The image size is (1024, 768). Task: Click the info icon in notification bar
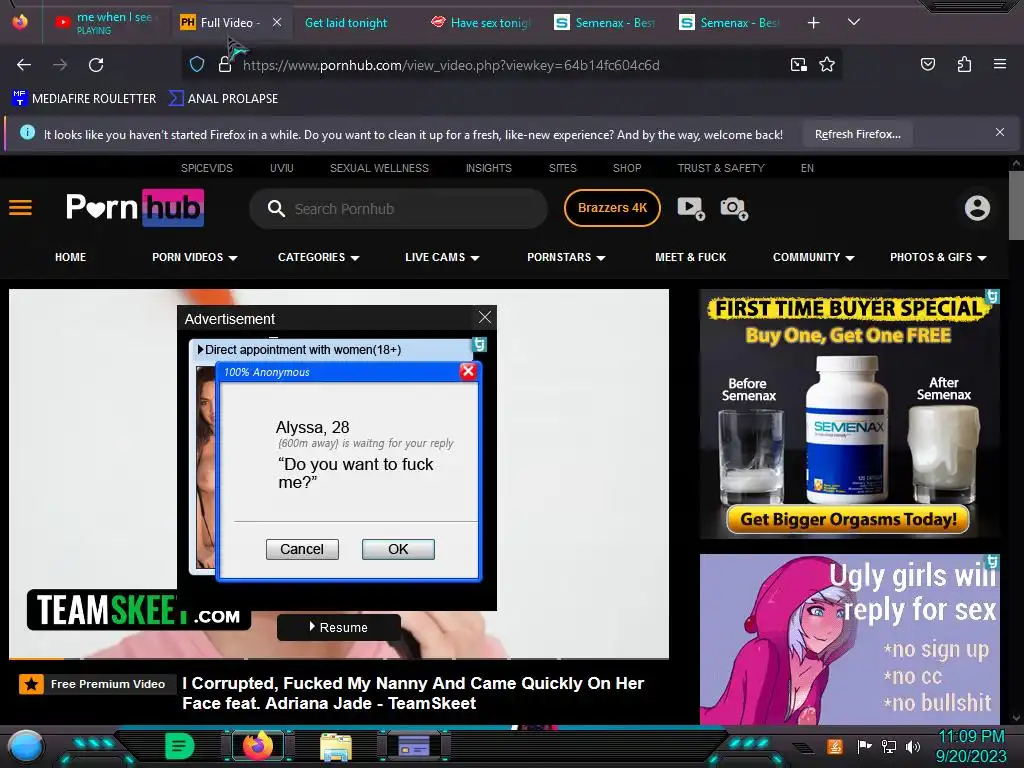point(27,133)
